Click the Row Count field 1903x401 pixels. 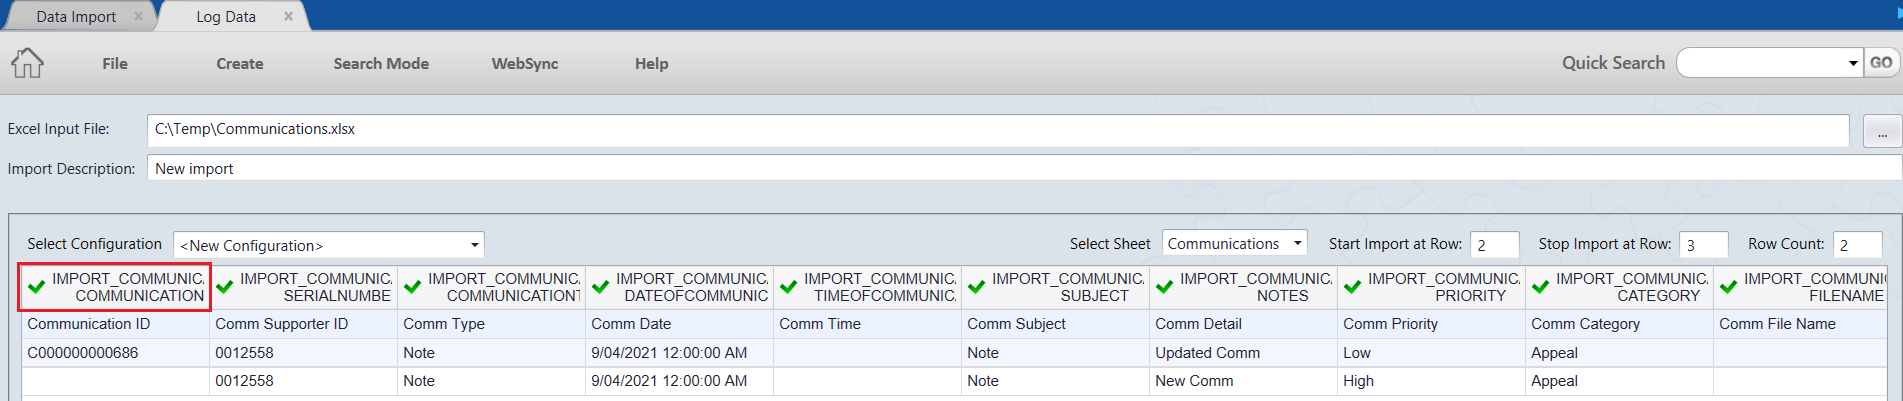(1858, 245)
